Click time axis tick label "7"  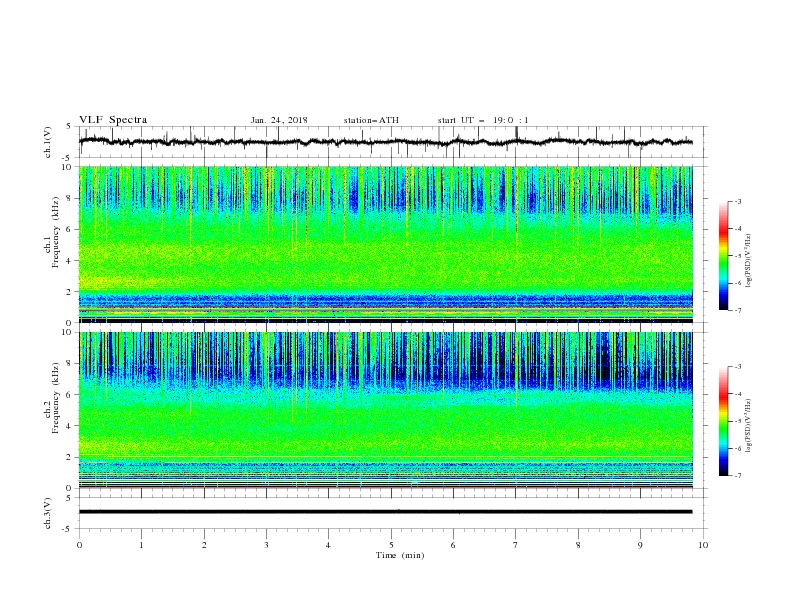516,545
